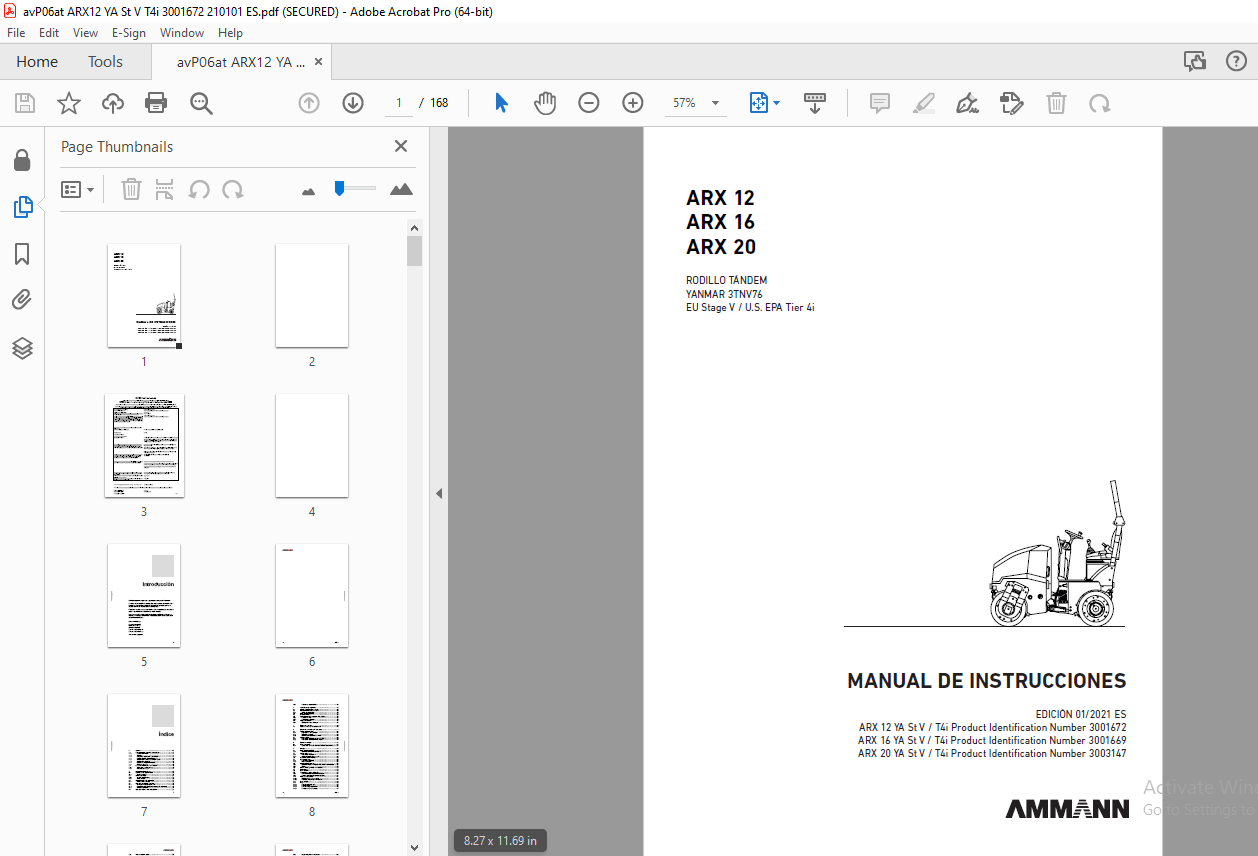Zoom out with the minus icon

tap(589, 103)
